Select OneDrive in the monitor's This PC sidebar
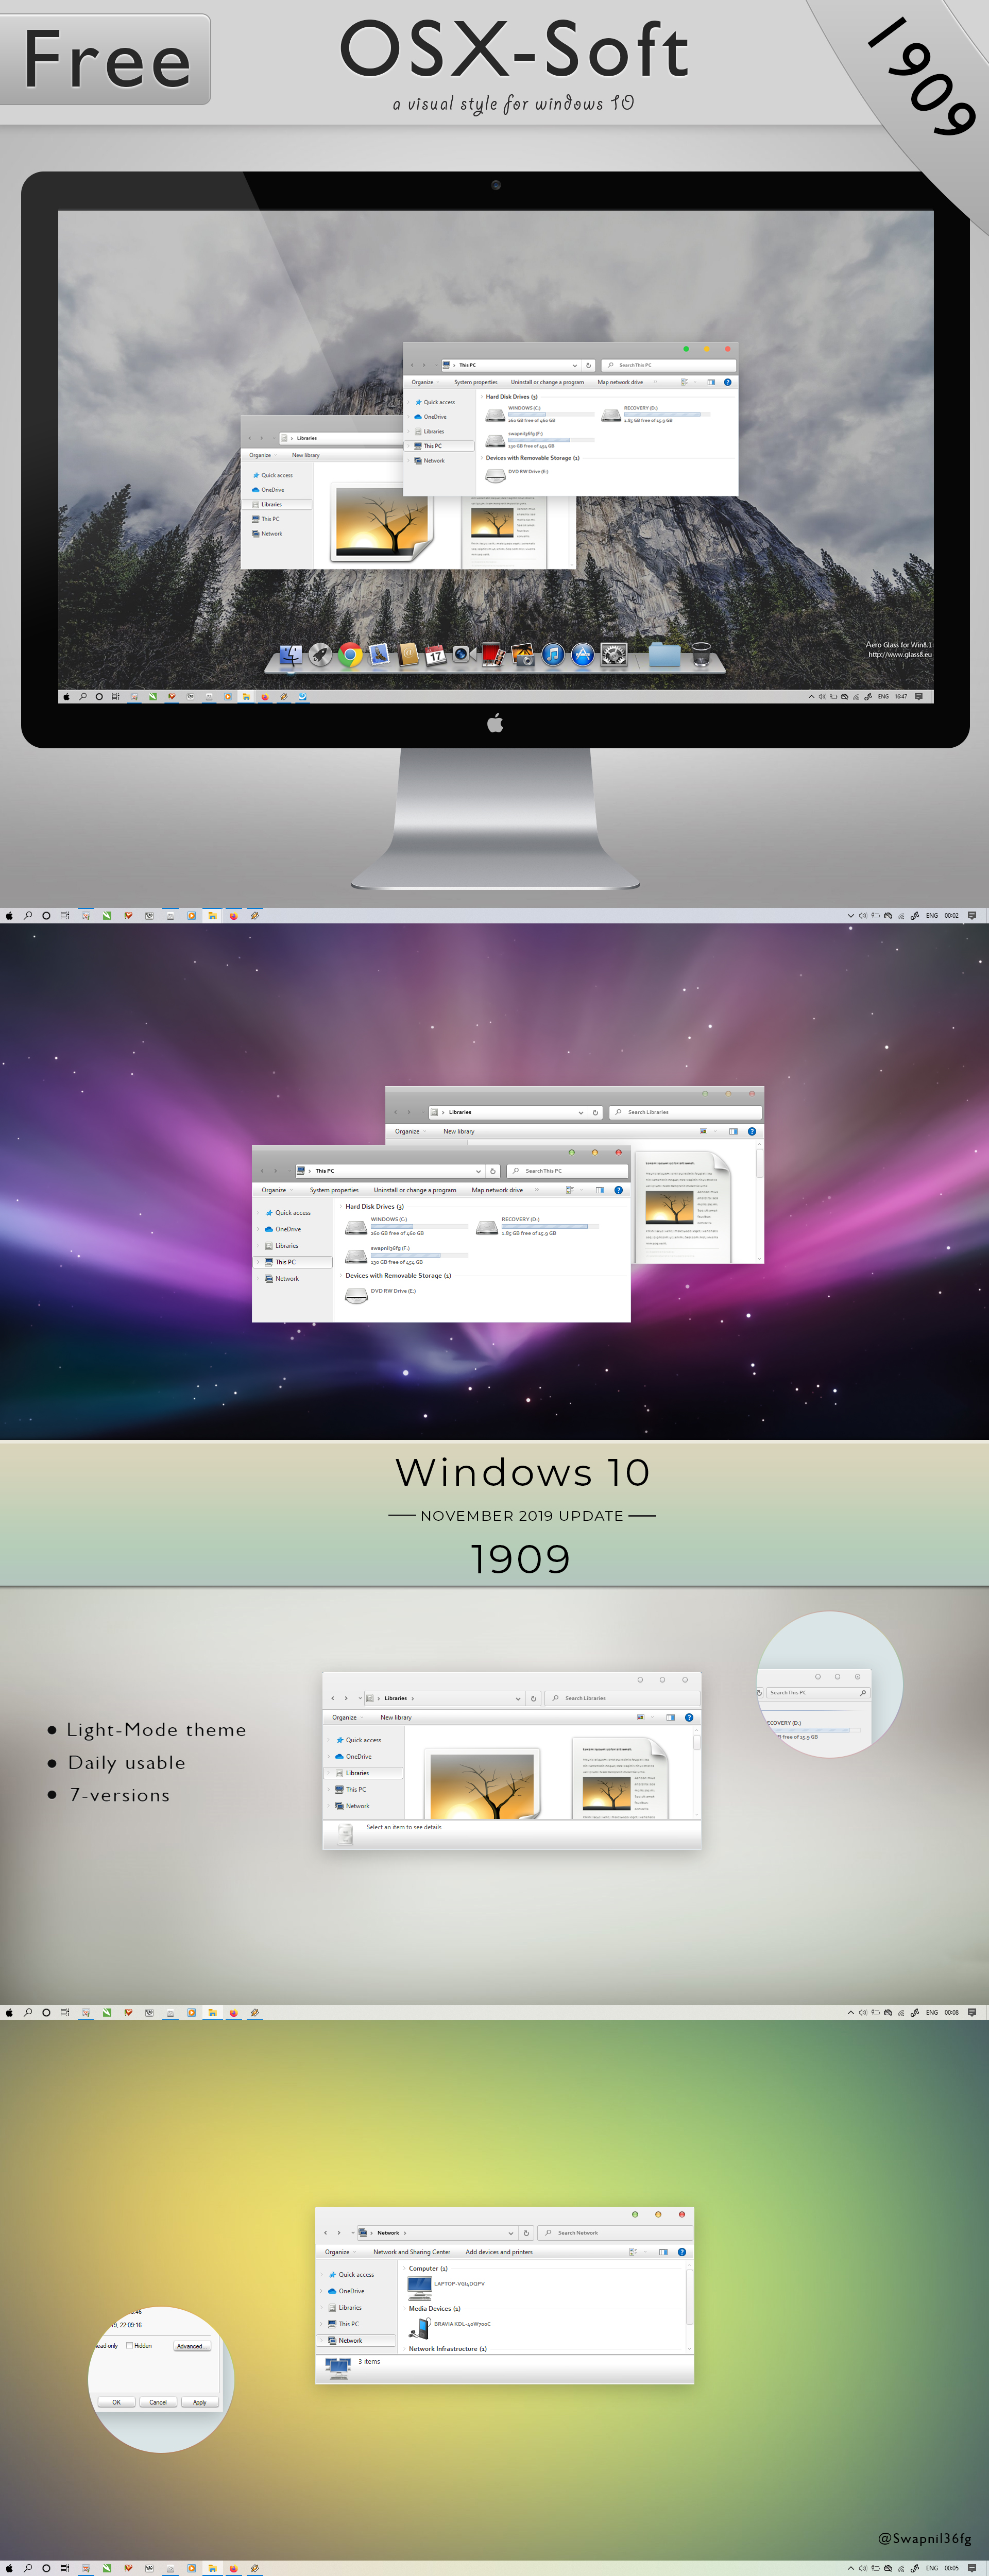Viewport: 989px width, 2576px height. tap(435, 417)
